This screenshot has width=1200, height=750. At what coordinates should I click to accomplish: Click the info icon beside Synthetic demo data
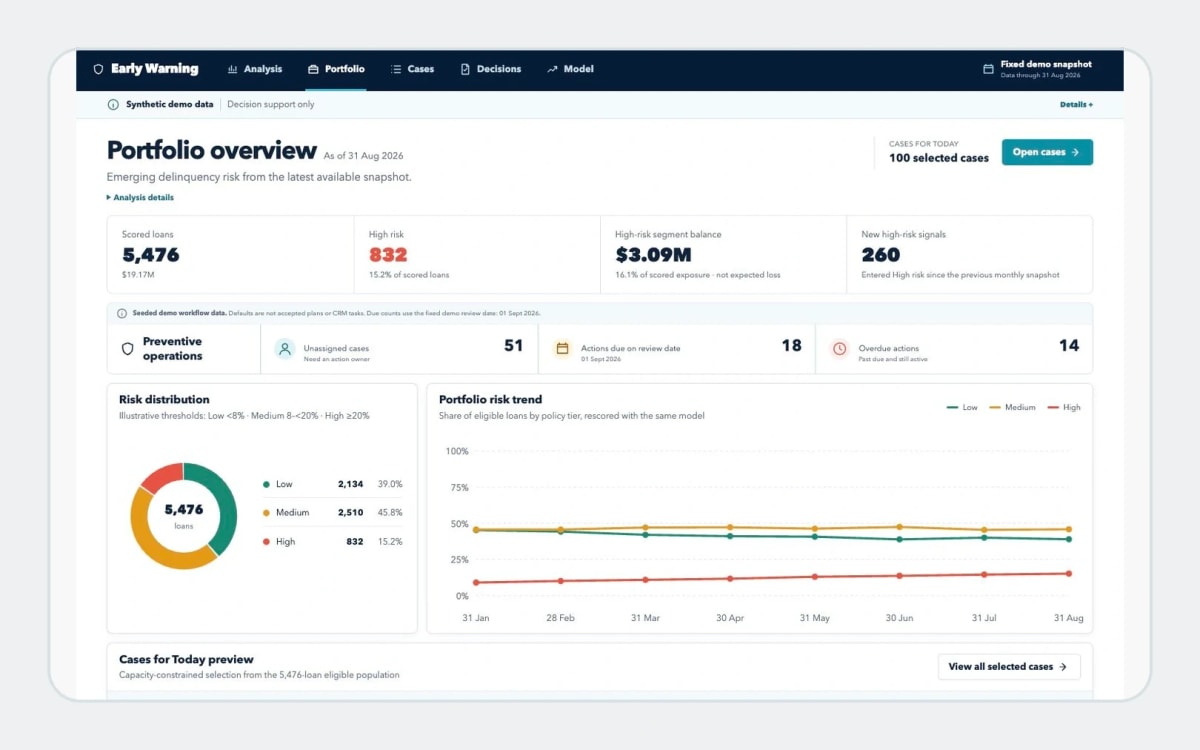[x=113, y=104]
